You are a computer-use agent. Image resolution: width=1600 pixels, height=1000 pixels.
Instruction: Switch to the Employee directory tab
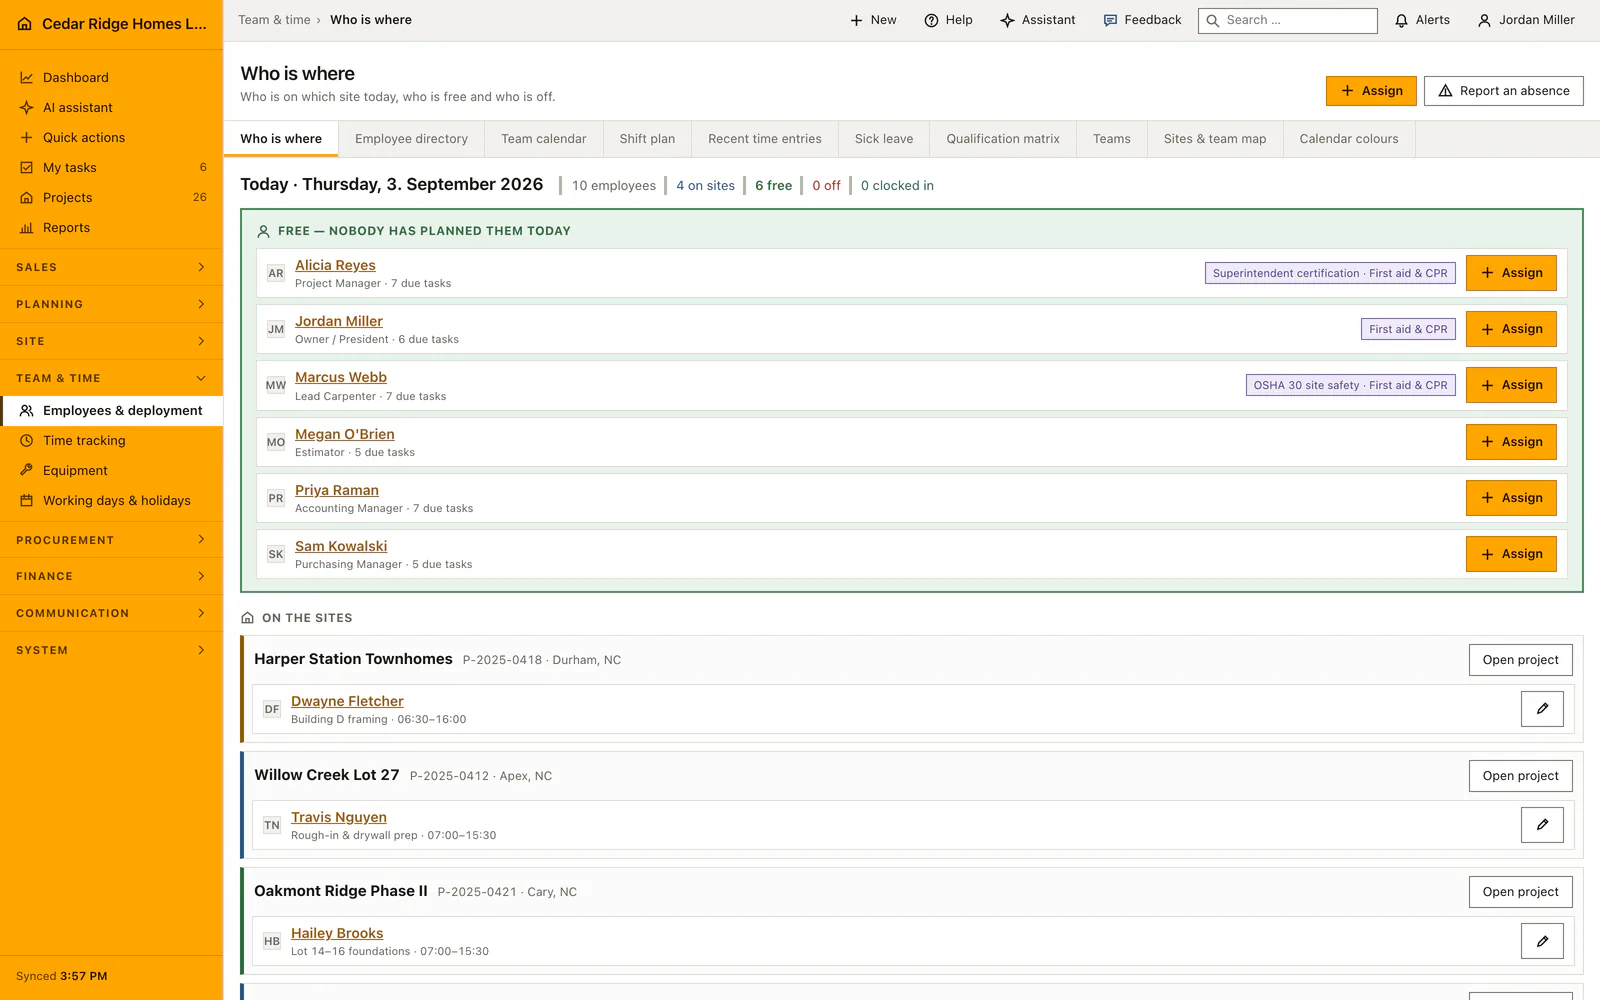[x=411, y=139]
